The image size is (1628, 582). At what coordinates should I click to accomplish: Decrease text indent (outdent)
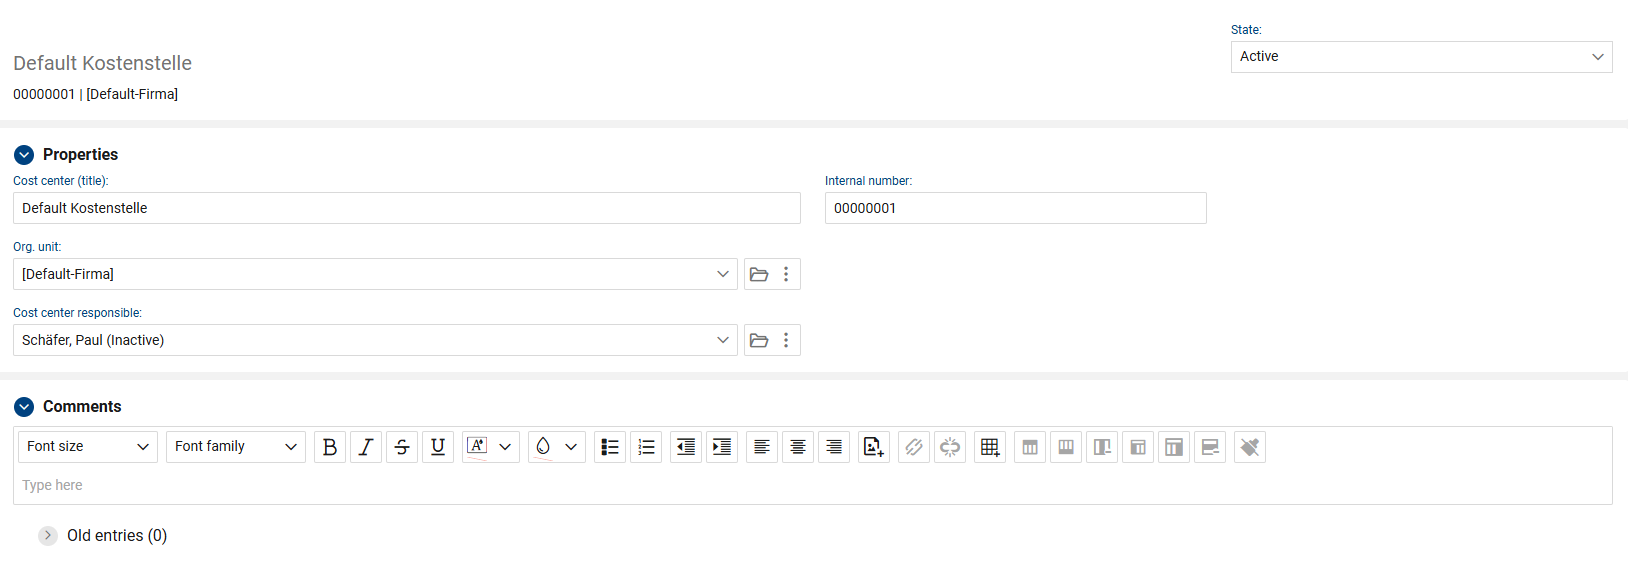pyautogui.click(x=686, y=447)
